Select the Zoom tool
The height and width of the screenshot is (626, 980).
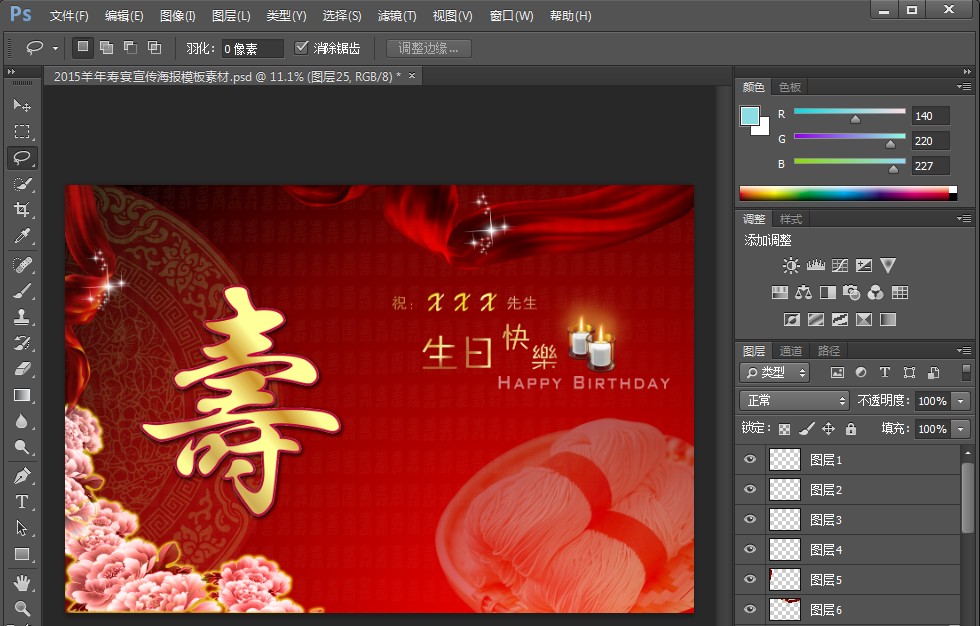pyautogui.click(x=22, y=608)
